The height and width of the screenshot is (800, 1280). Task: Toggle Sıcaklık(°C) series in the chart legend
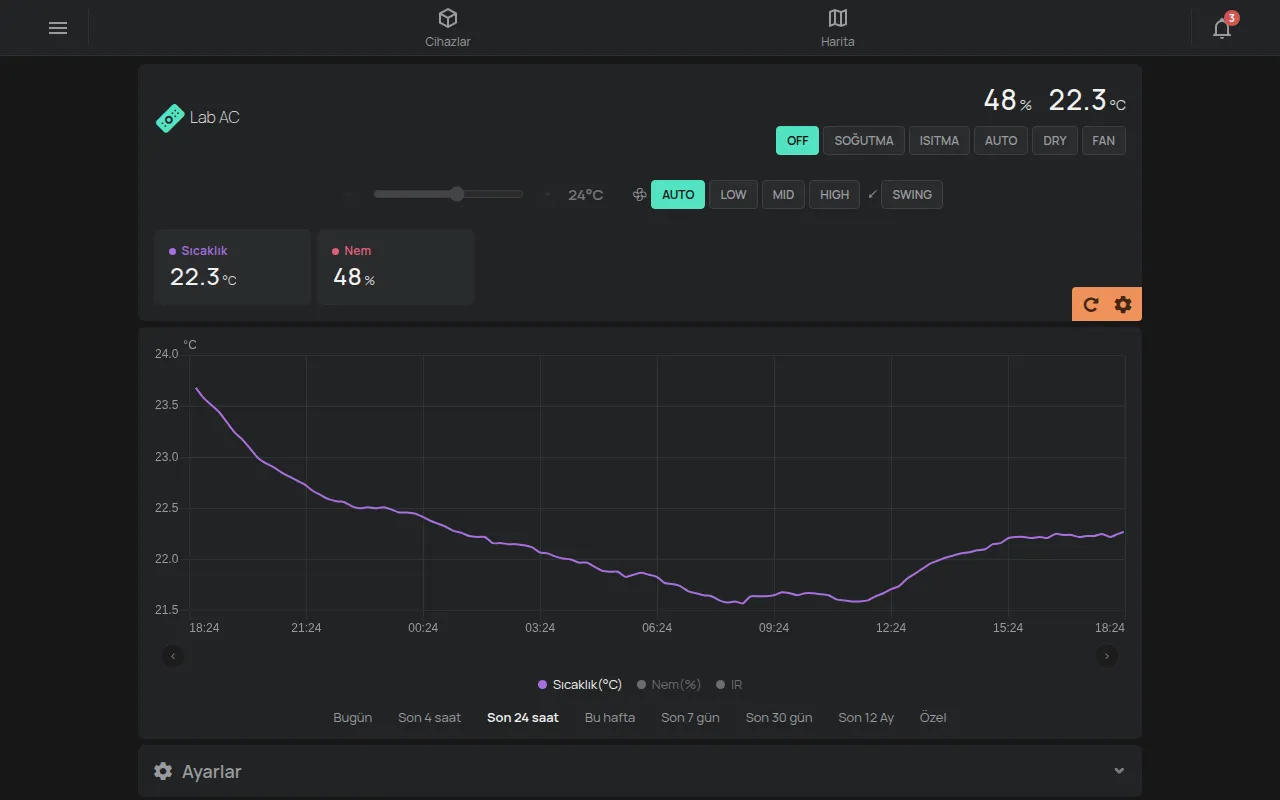click(x=580, y=685)
